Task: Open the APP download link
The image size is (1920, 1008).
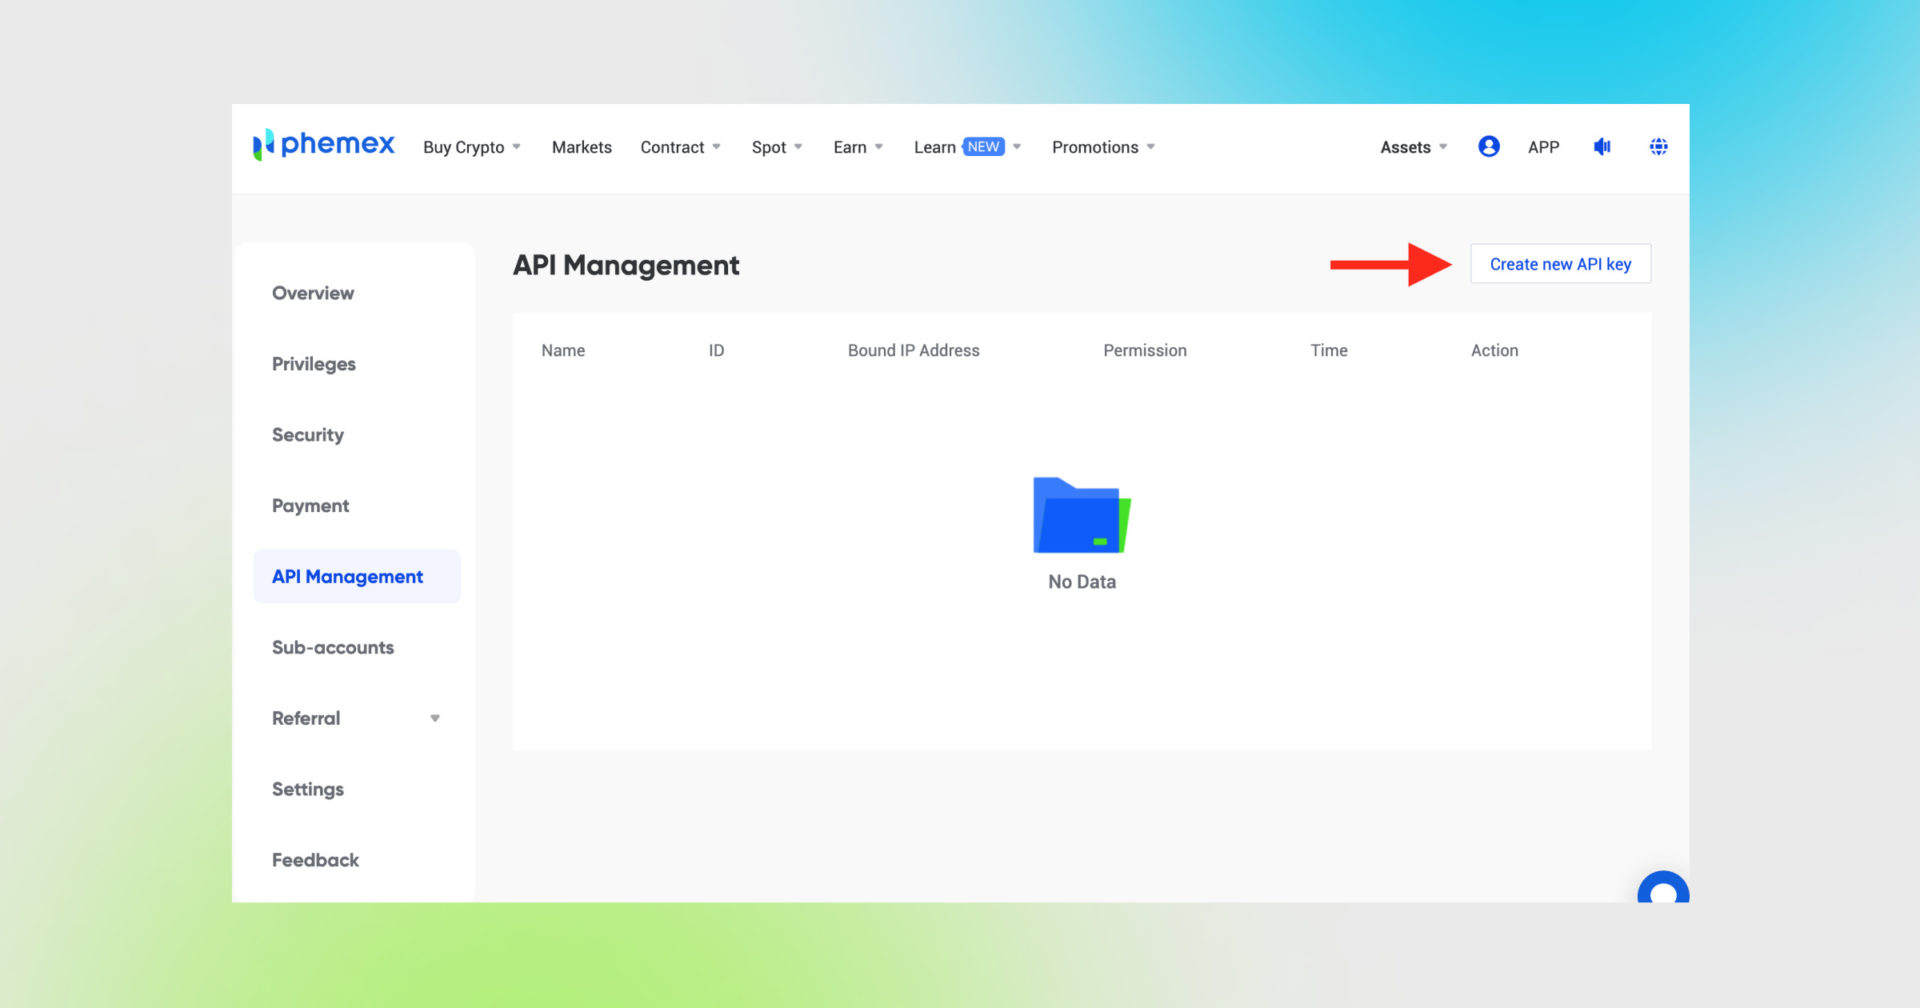Action: pos(1543,147)
